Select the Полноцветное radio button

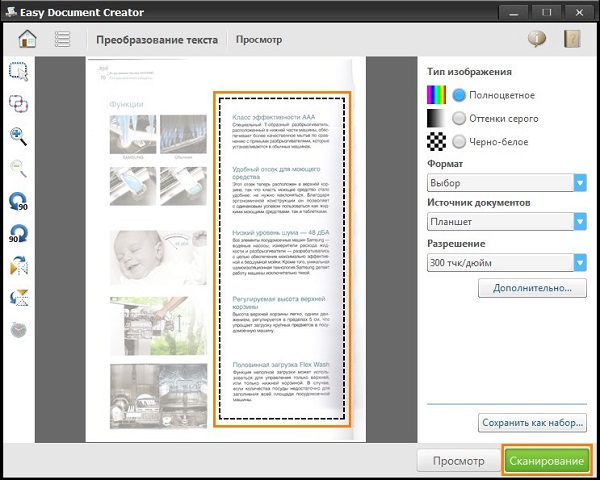459,95
